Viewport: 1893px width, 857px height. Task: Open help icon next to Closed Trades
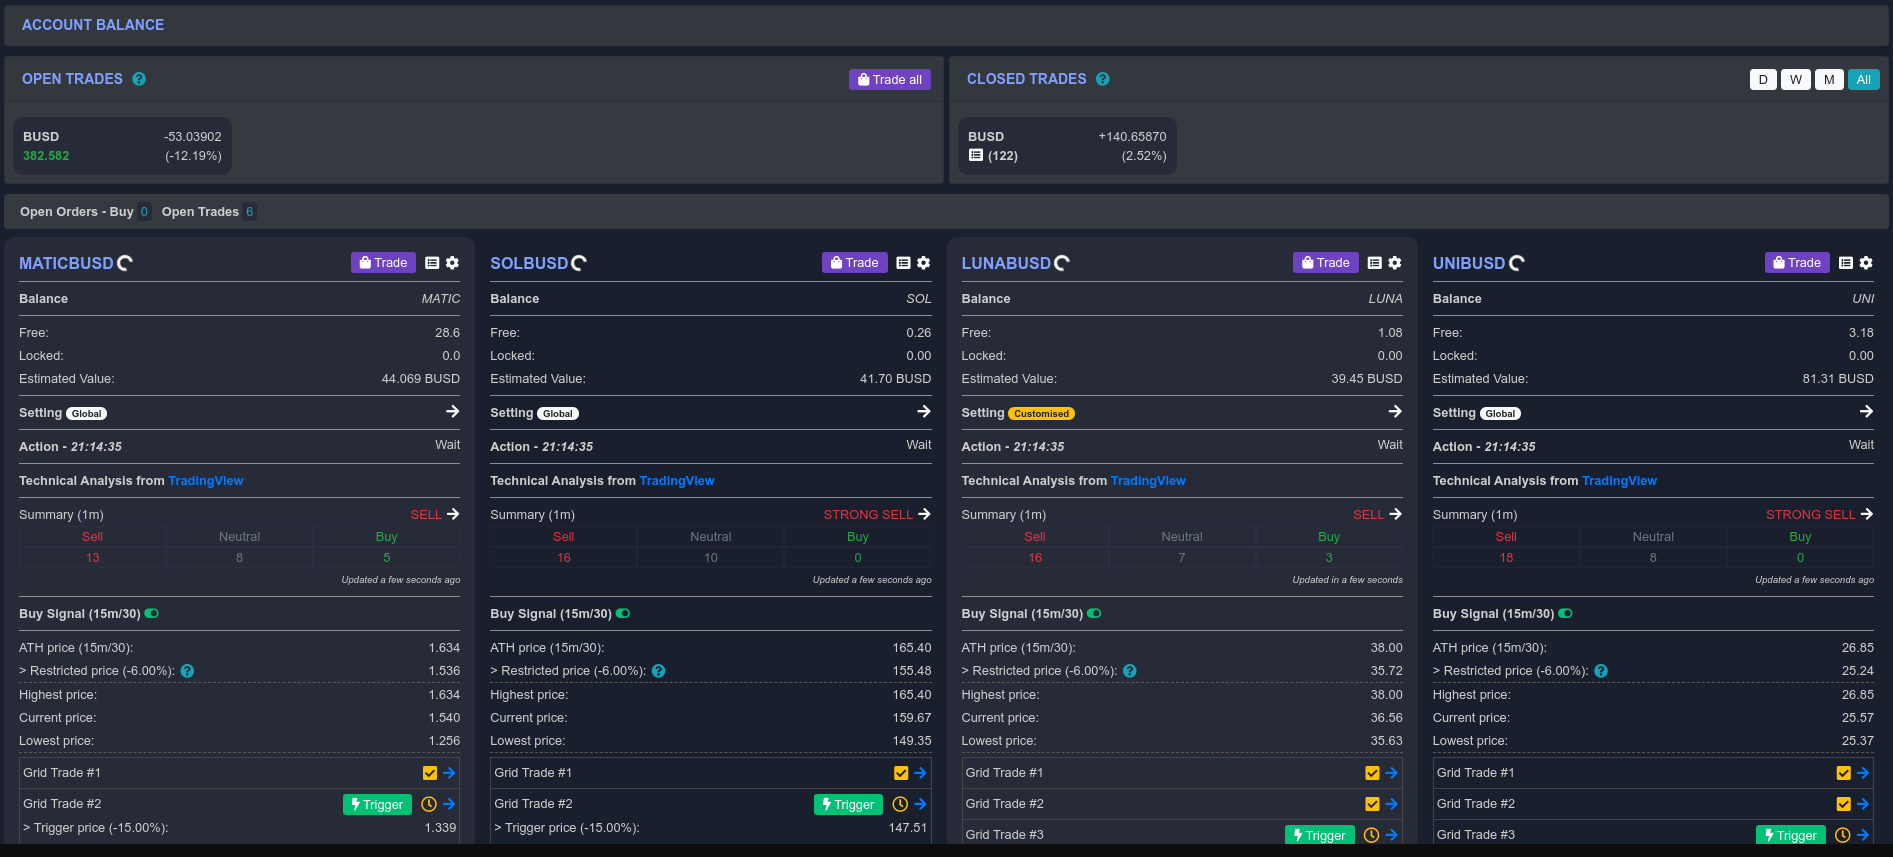(x=1103, y=79)
